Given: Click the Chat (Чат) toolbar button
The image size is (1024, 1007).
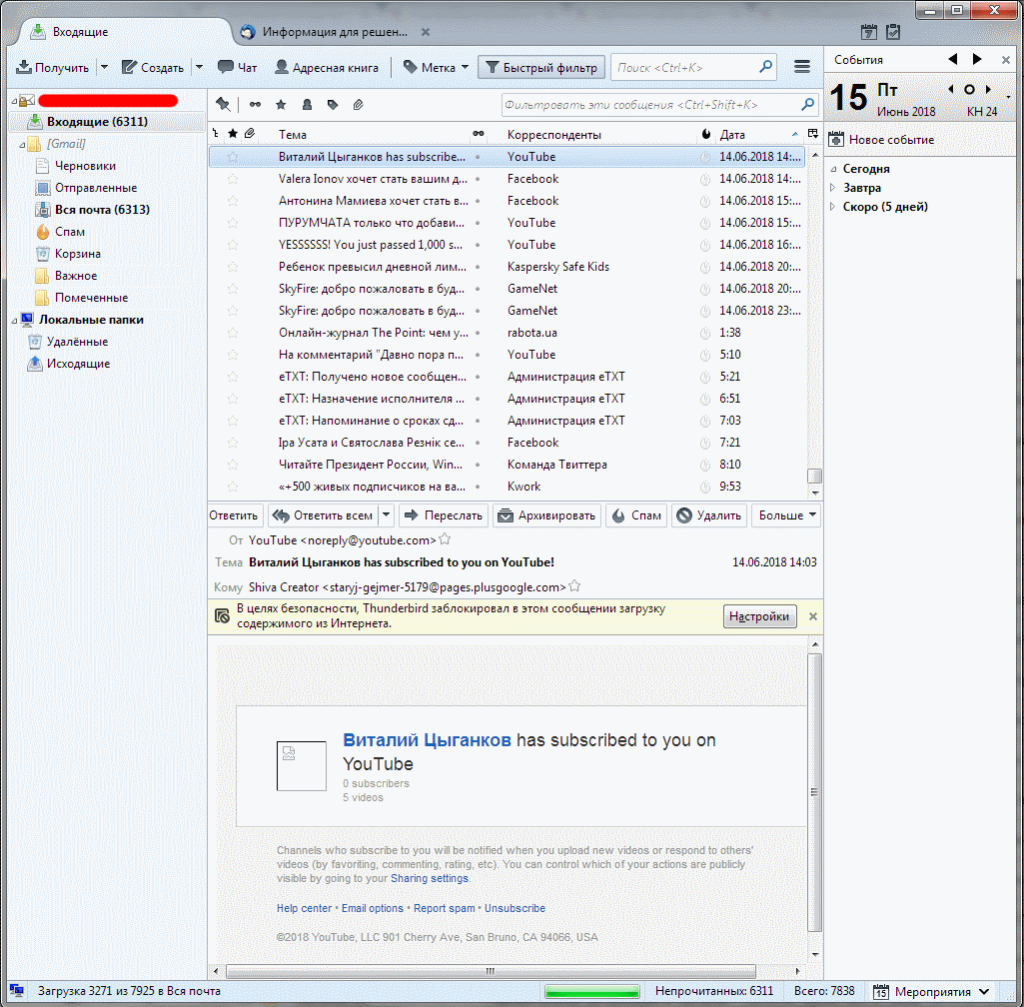Looking at the screenshot, I should pyautogui.click(x=237, y=67).
